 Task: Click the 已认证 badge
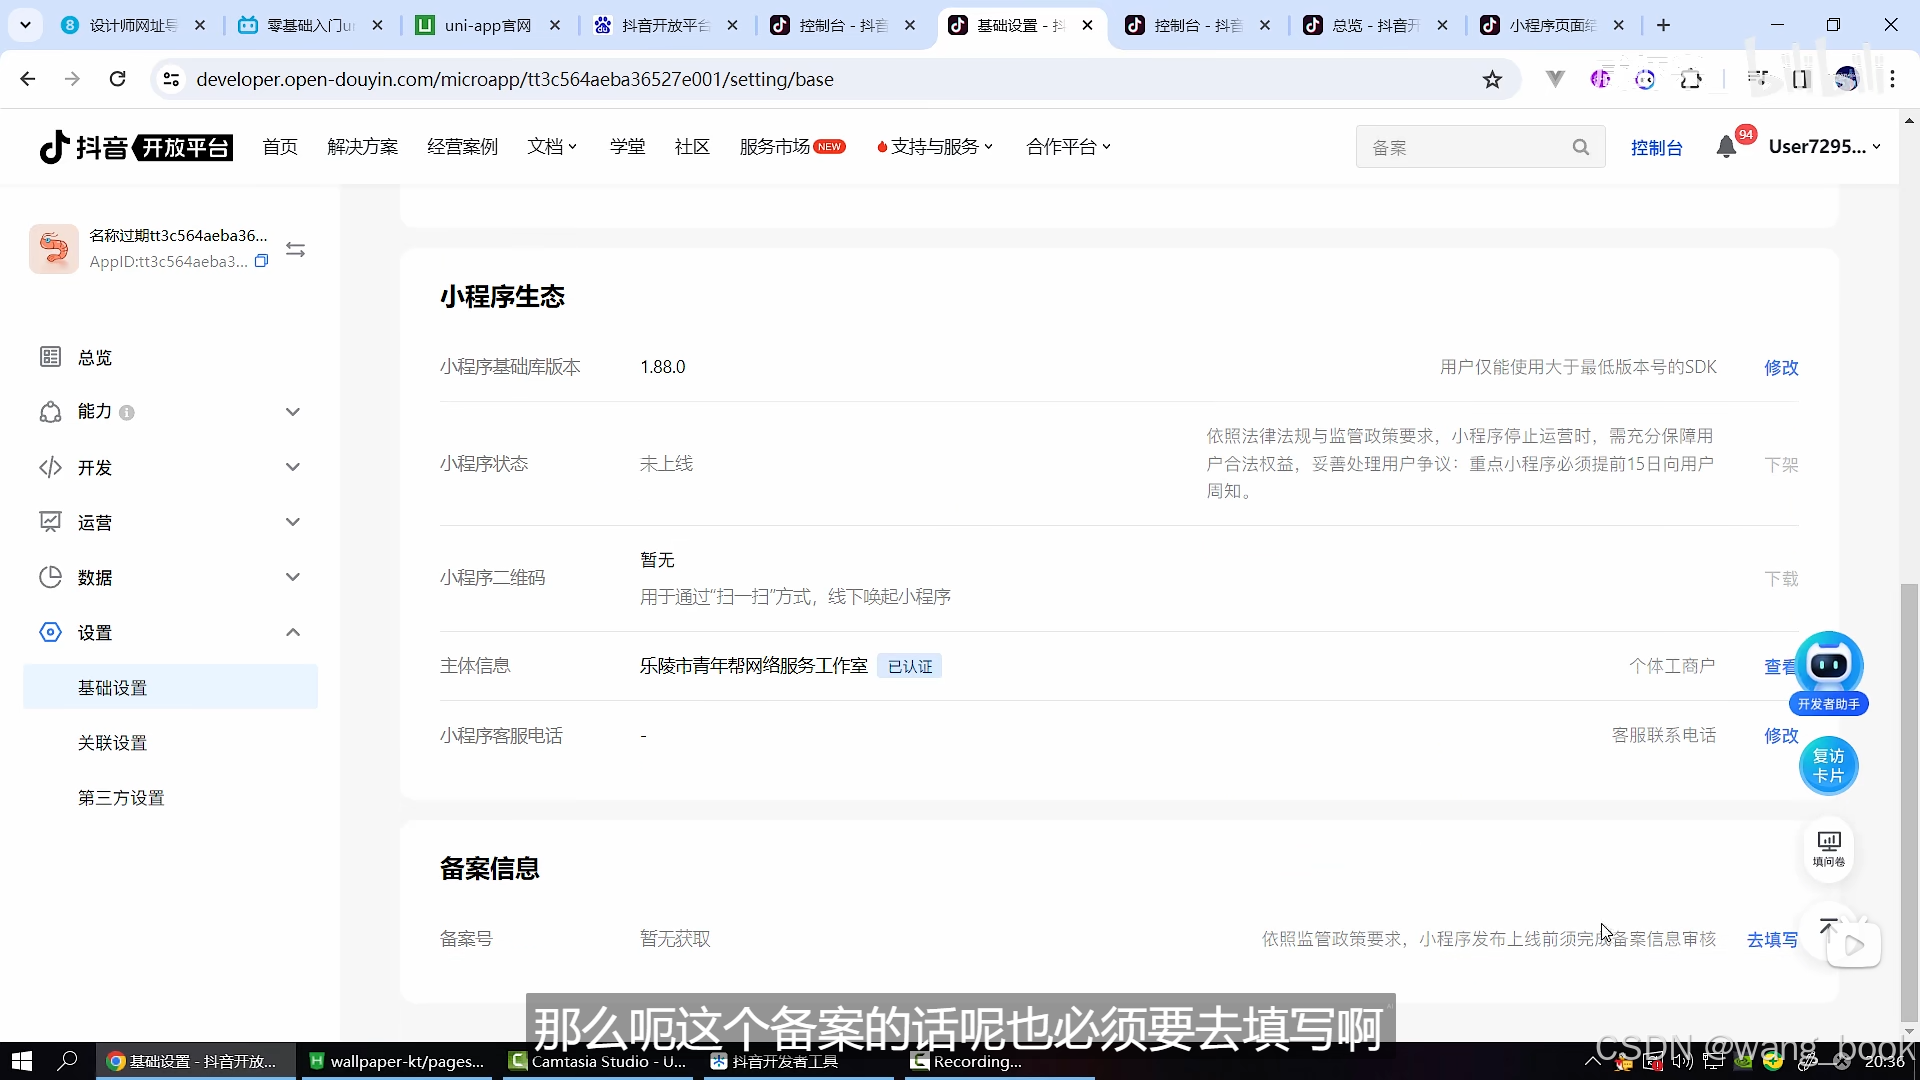pyautogui.click(x=910, y=666)
